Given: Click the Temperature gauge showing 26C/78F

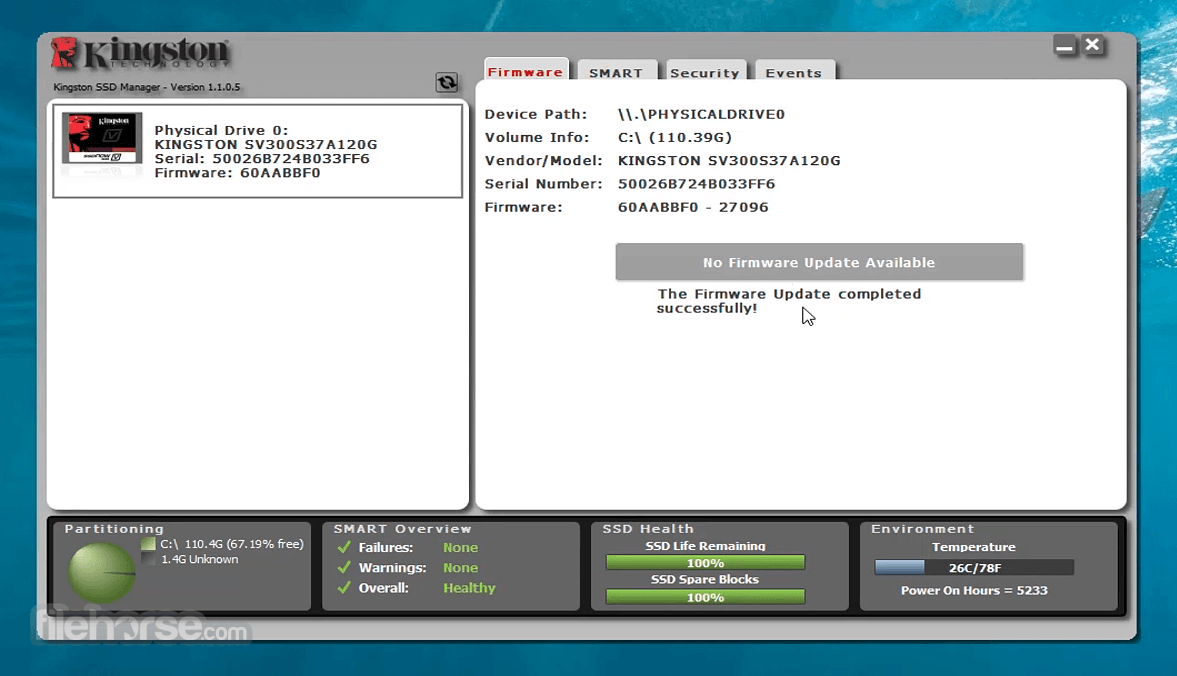Looking at the screenshot, I should coord(973,567).
